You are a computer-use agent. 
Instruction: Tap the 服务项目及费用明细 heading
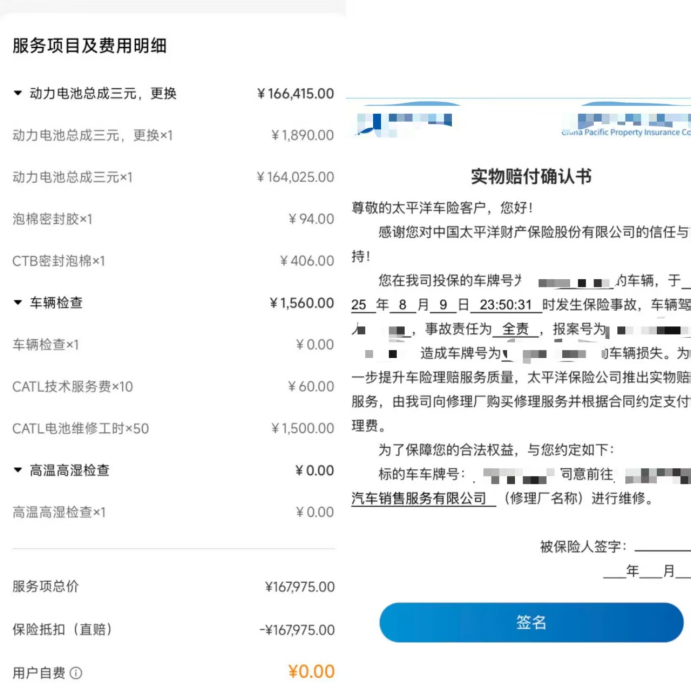pyautogui.click(x=89, y=46)
